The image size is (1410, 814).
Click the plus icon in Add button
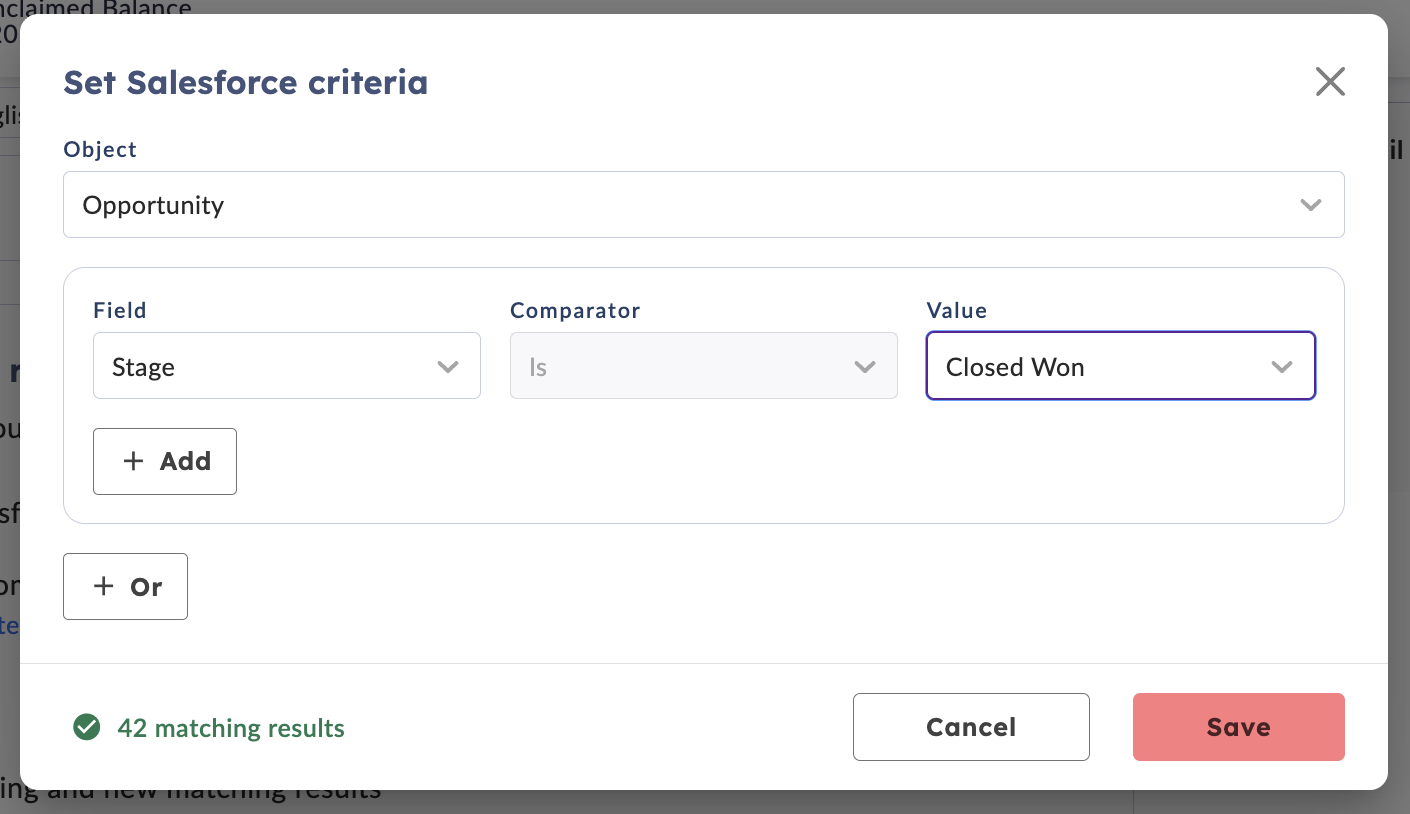133,461
